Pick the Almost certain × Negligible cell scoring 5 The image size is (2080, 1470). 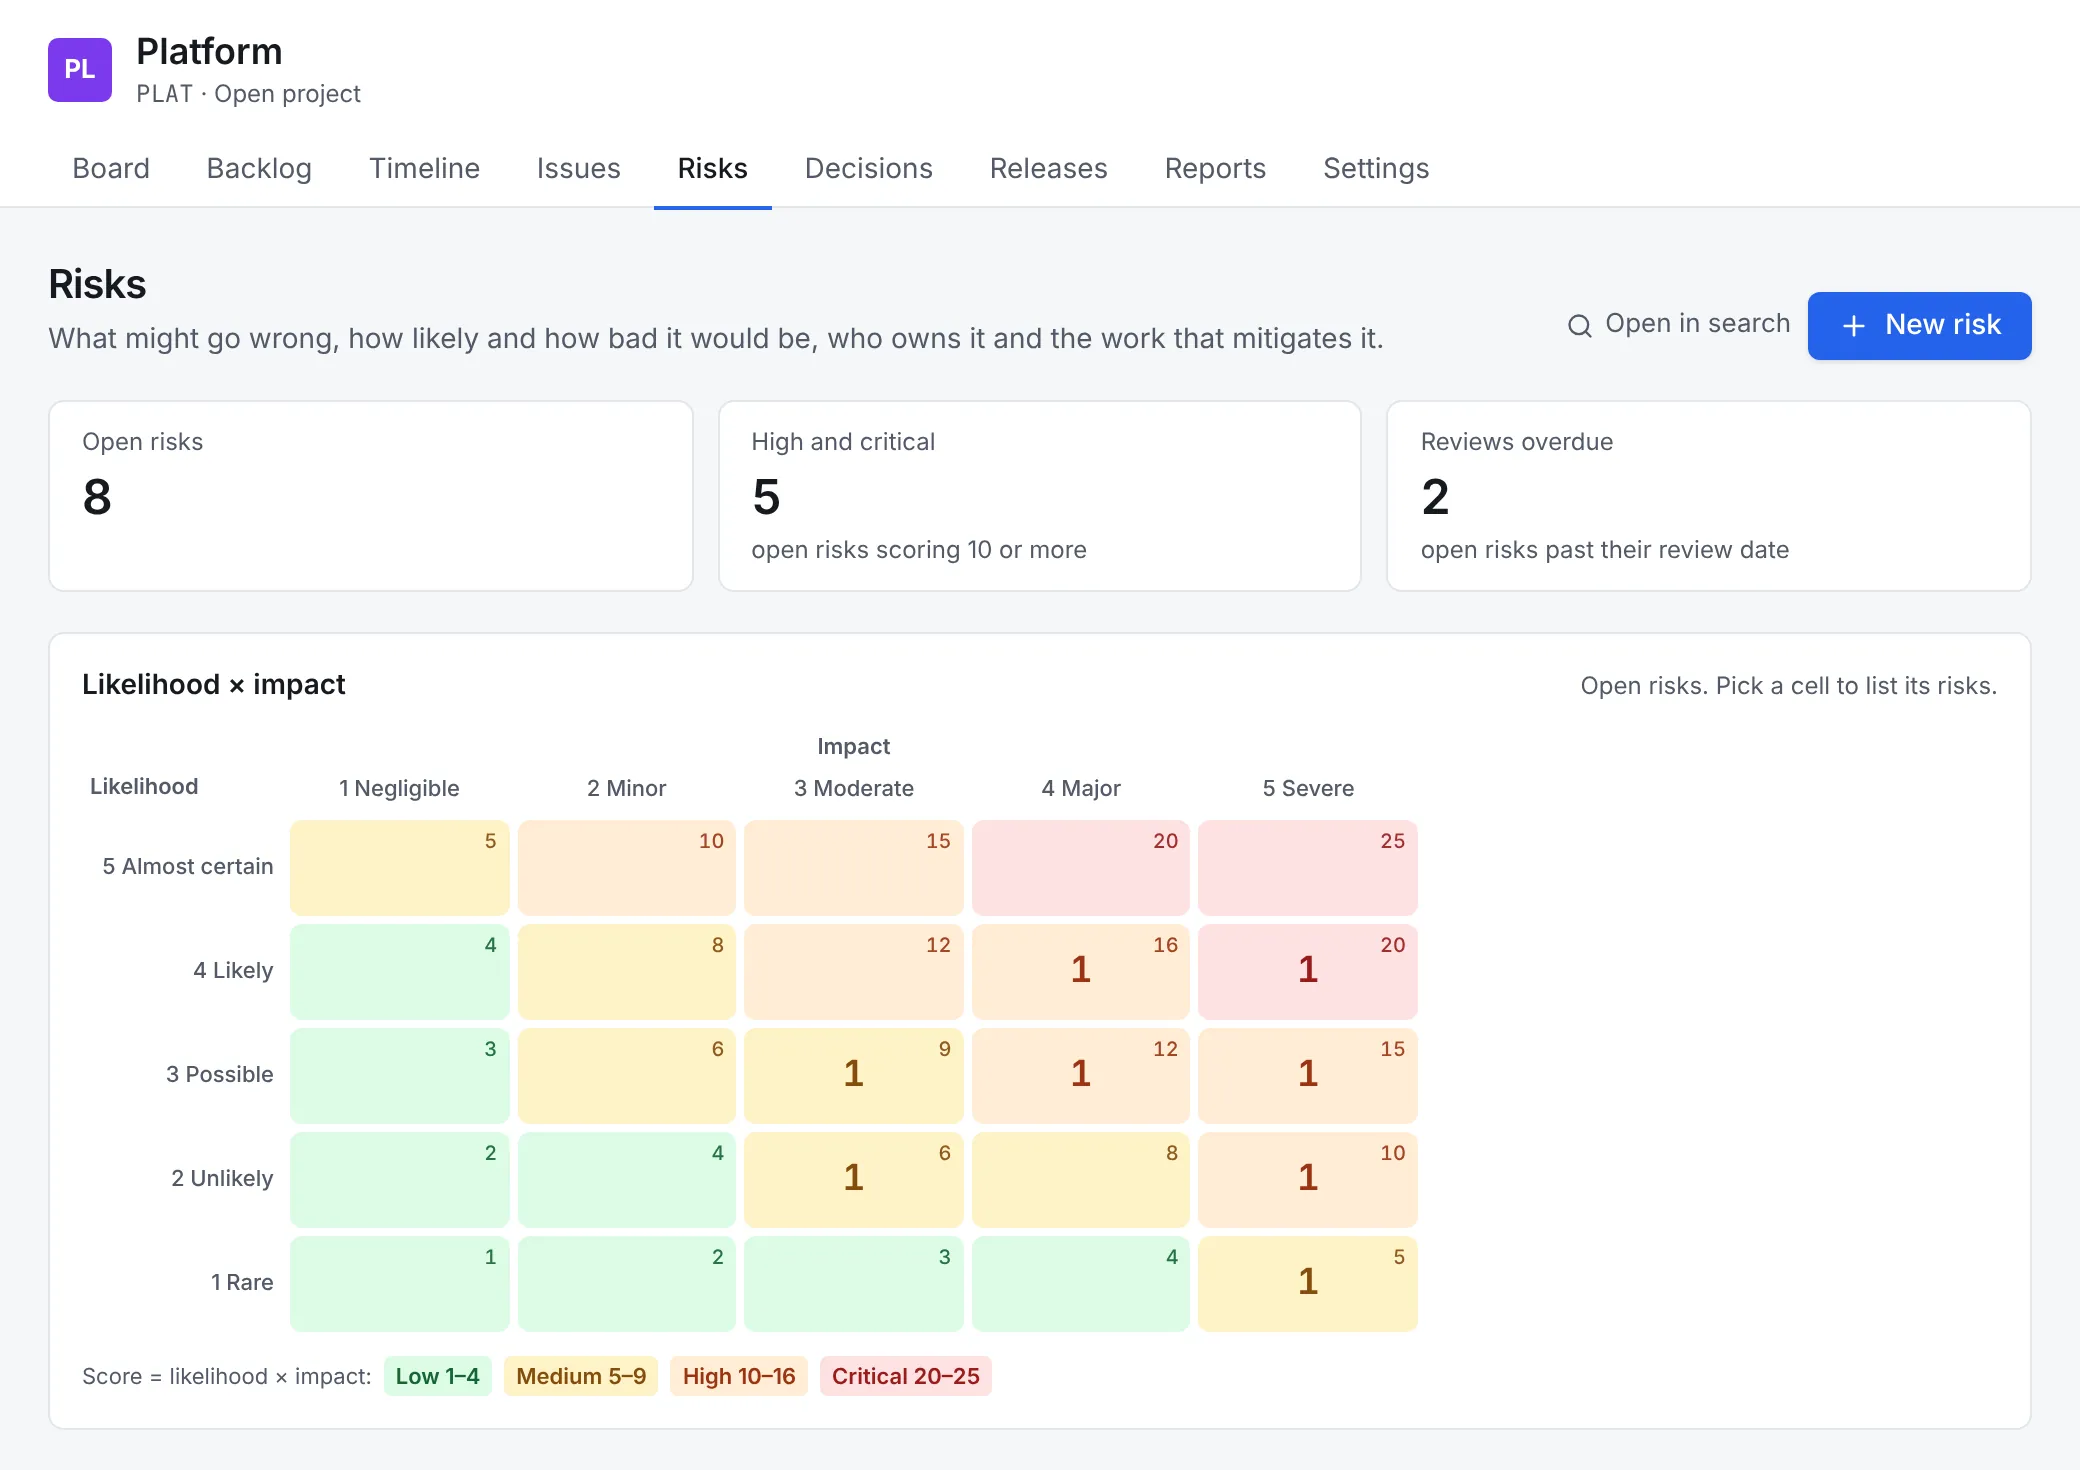click(399, 868)
